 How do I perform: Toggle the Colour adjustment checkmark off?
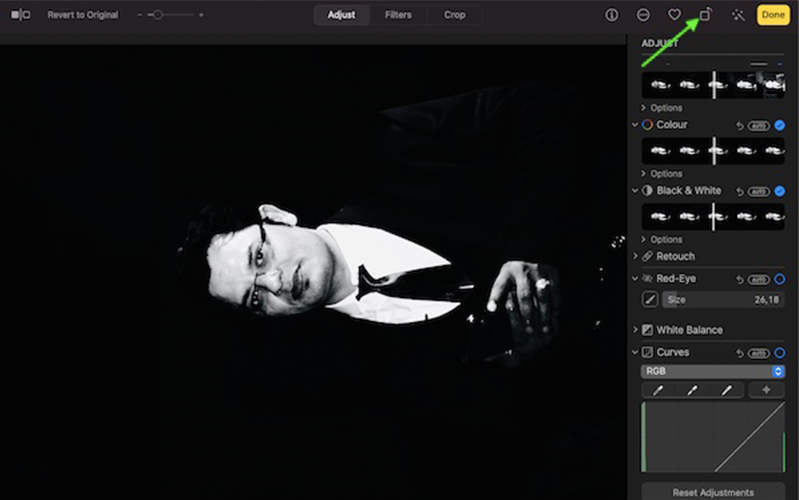pos(779,125)
